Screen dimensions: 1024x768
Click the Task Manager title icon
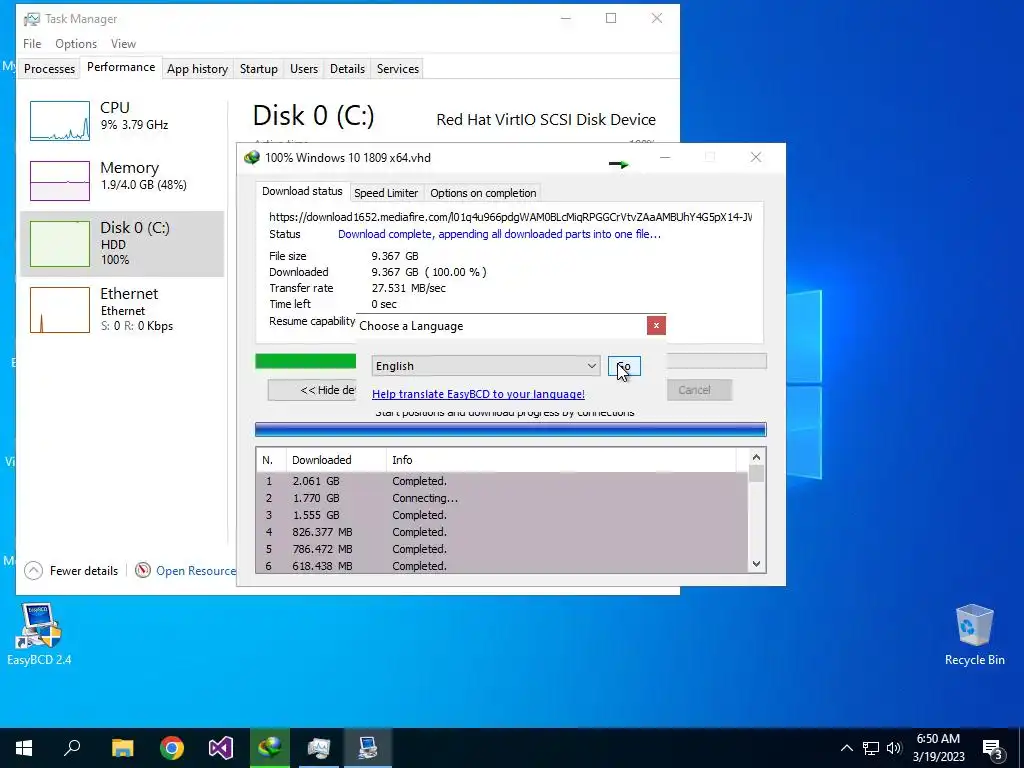tap(31, 19)
